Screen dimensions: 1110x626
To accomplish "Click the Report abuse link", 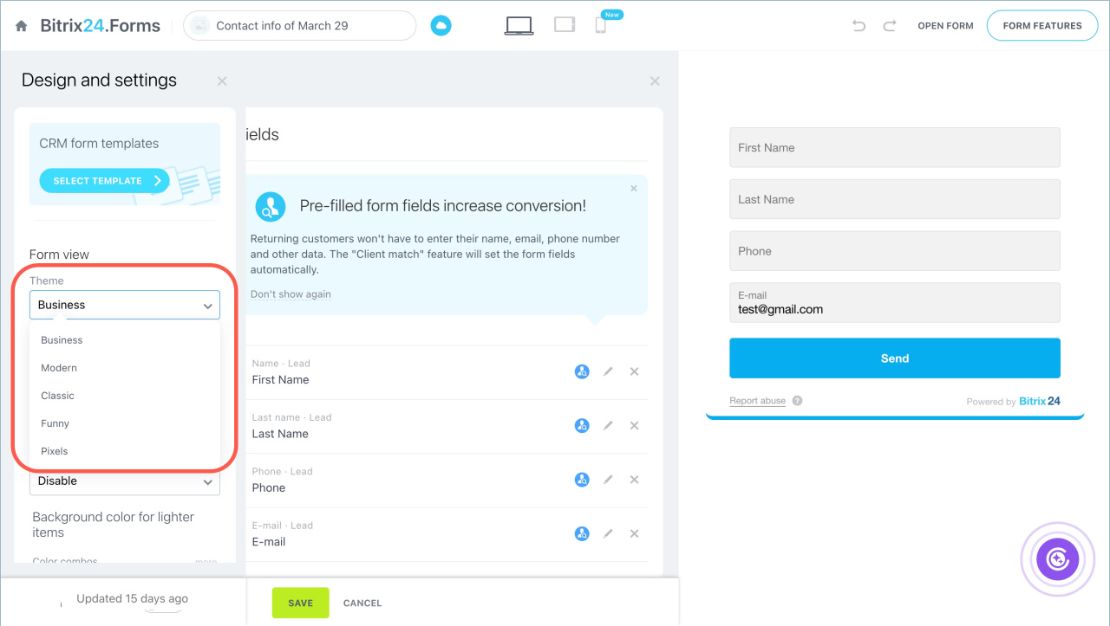I will coord(757,401).
